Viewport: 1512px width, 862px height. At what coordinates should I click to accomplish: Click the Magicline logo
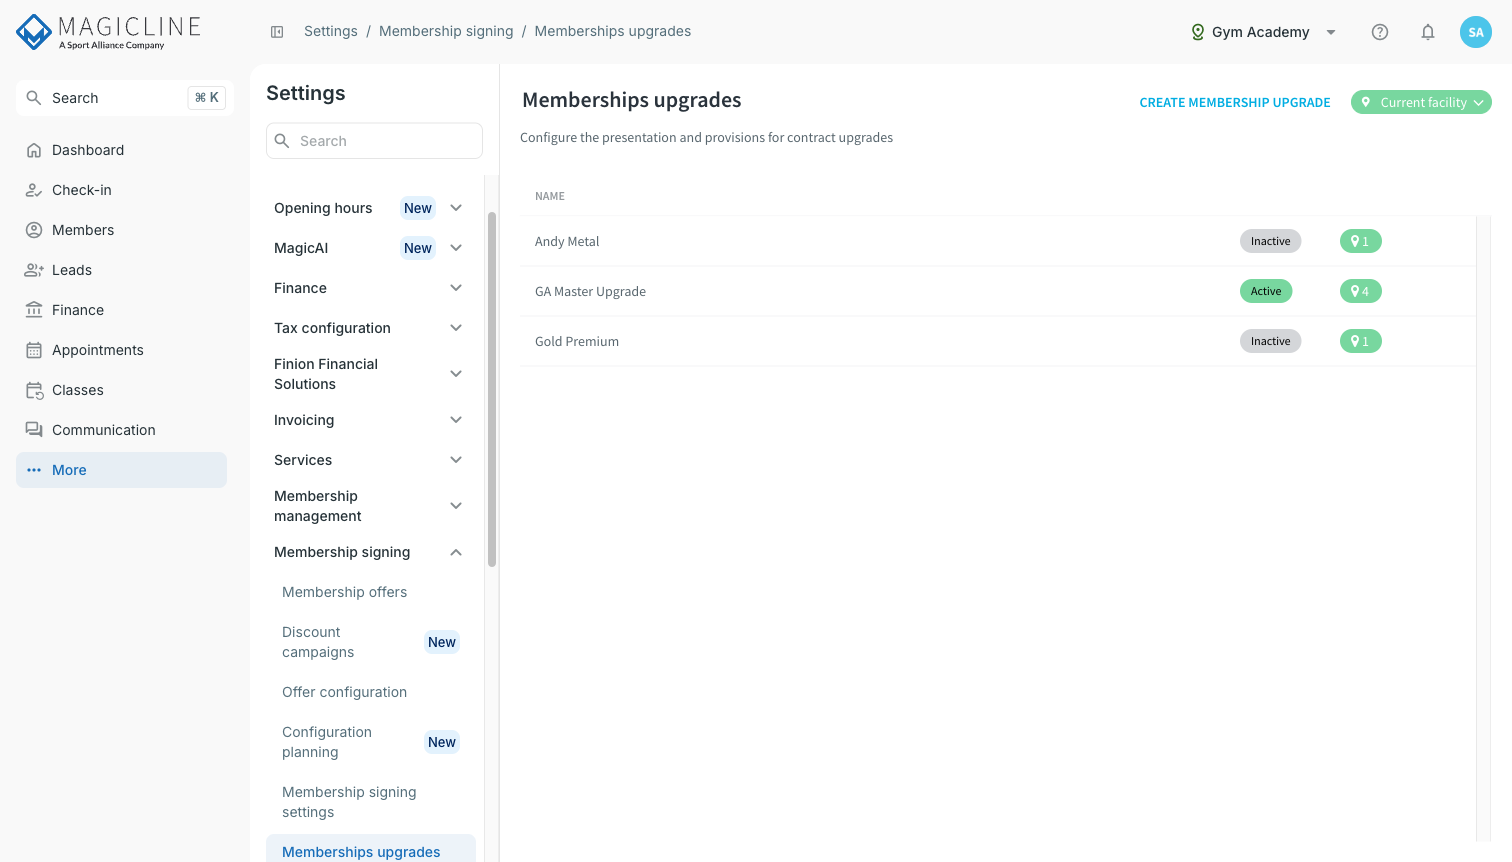pos(109,32)
